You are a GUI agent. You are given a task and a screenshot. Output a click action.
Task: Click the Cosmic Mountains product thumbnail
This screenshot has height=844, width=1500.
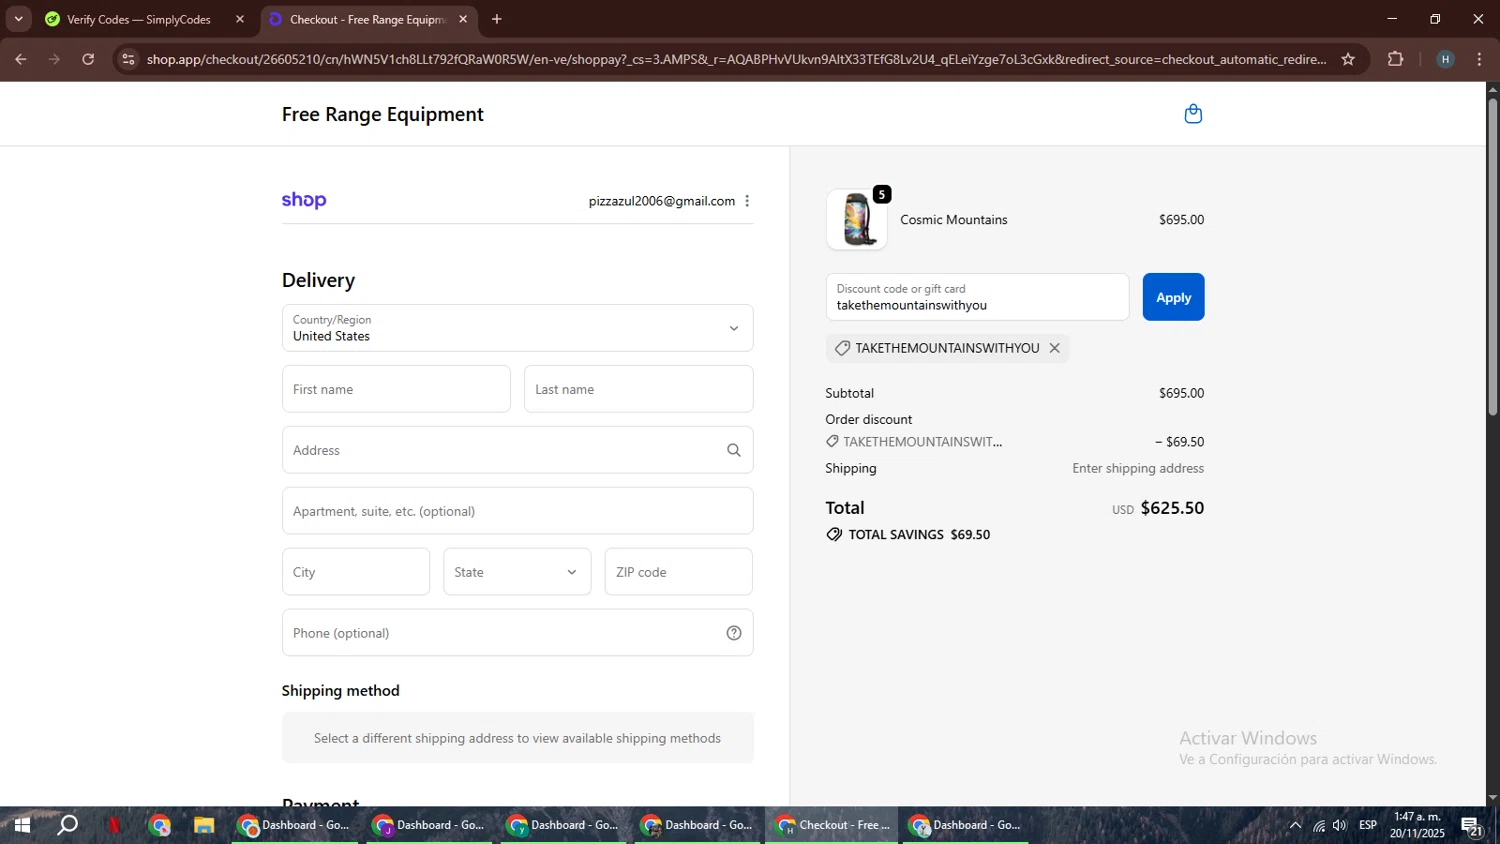[x=857, y=219]
